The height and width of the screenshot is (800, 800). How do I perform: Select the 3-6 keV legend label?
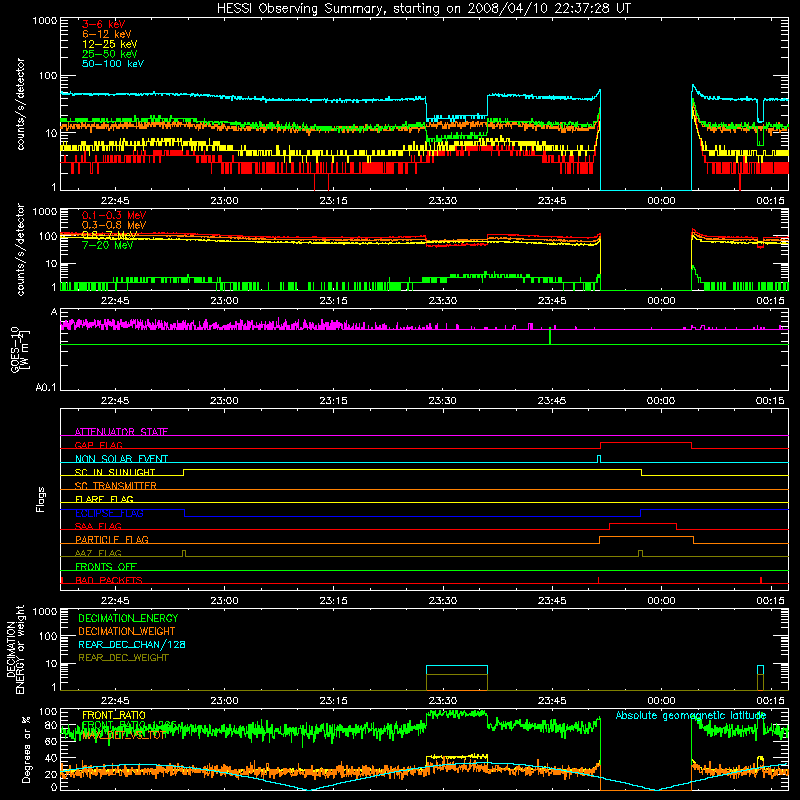tap(104, 24)
